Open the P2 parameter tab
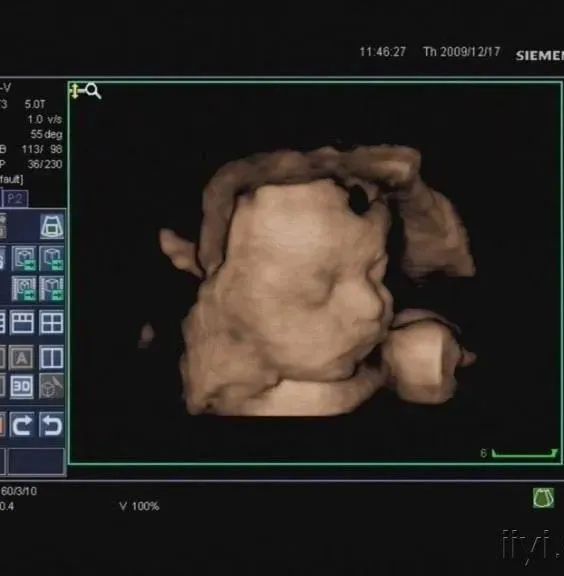This screenshot has height=576, width=564. click(15, 199)
